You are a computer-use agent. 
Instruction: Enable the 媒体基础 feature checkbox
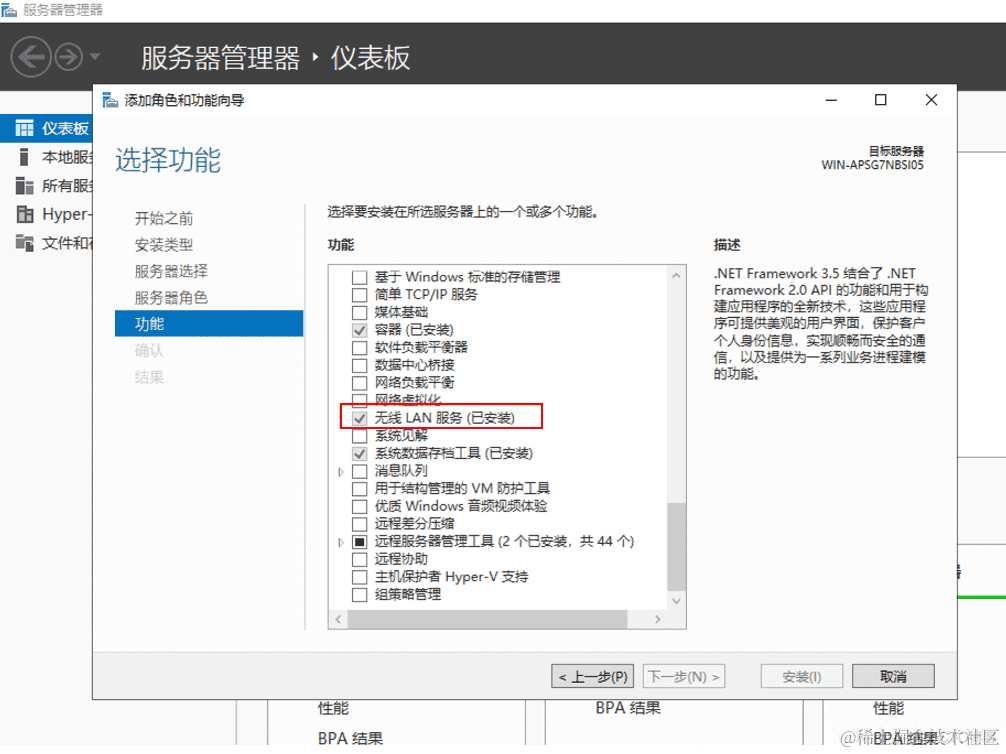point(360,313)
